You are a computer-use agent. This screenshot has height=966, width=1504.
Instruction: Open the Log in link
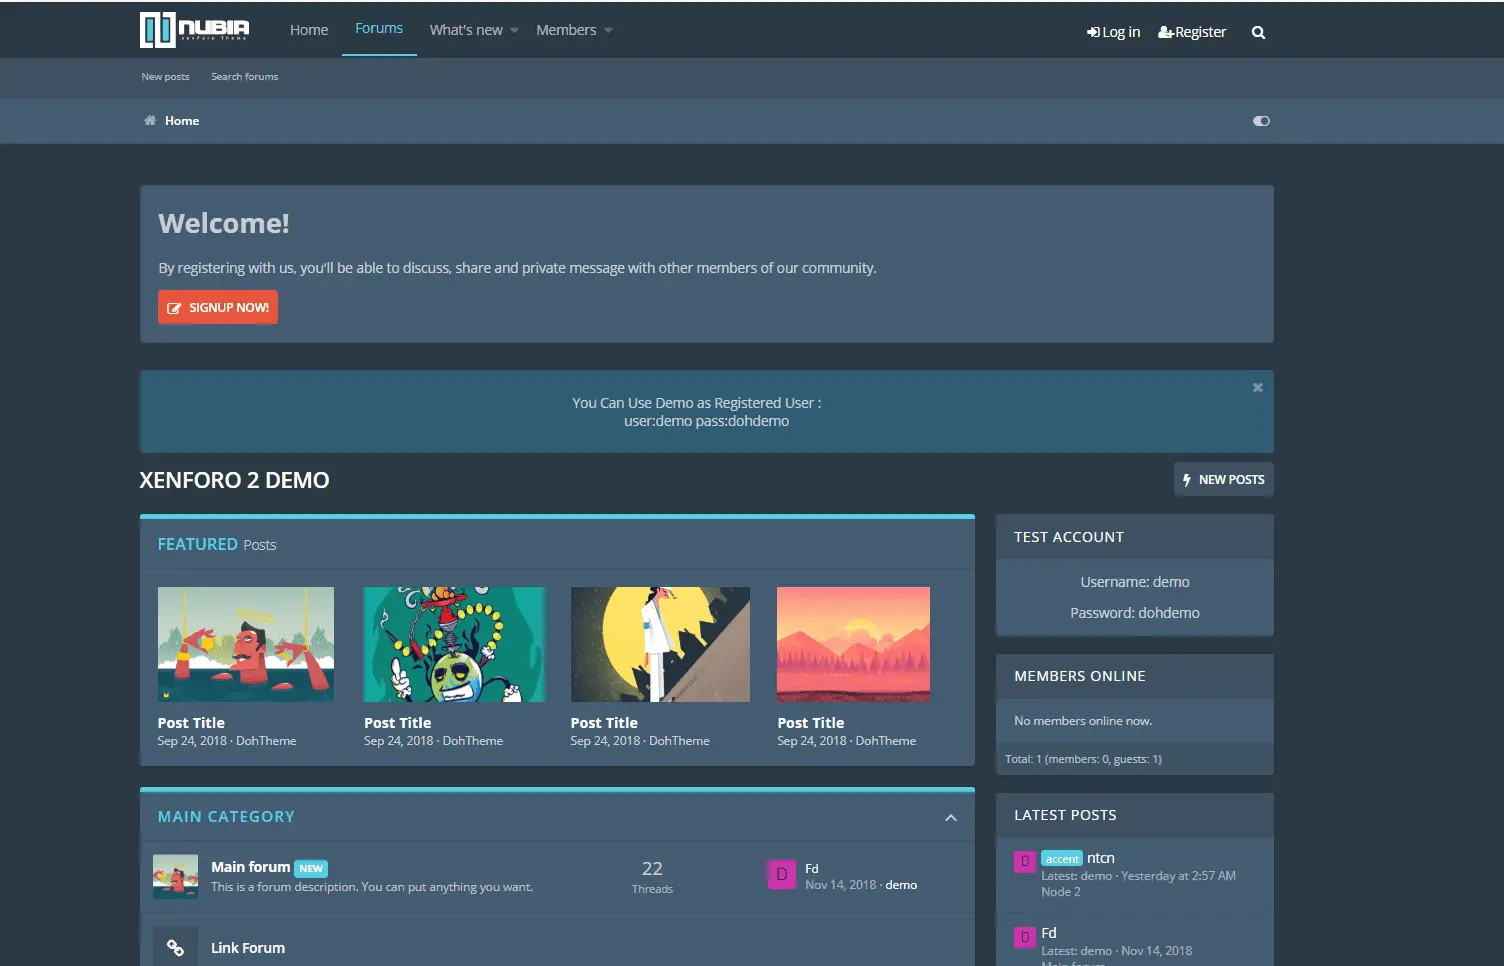[1113, 32]
